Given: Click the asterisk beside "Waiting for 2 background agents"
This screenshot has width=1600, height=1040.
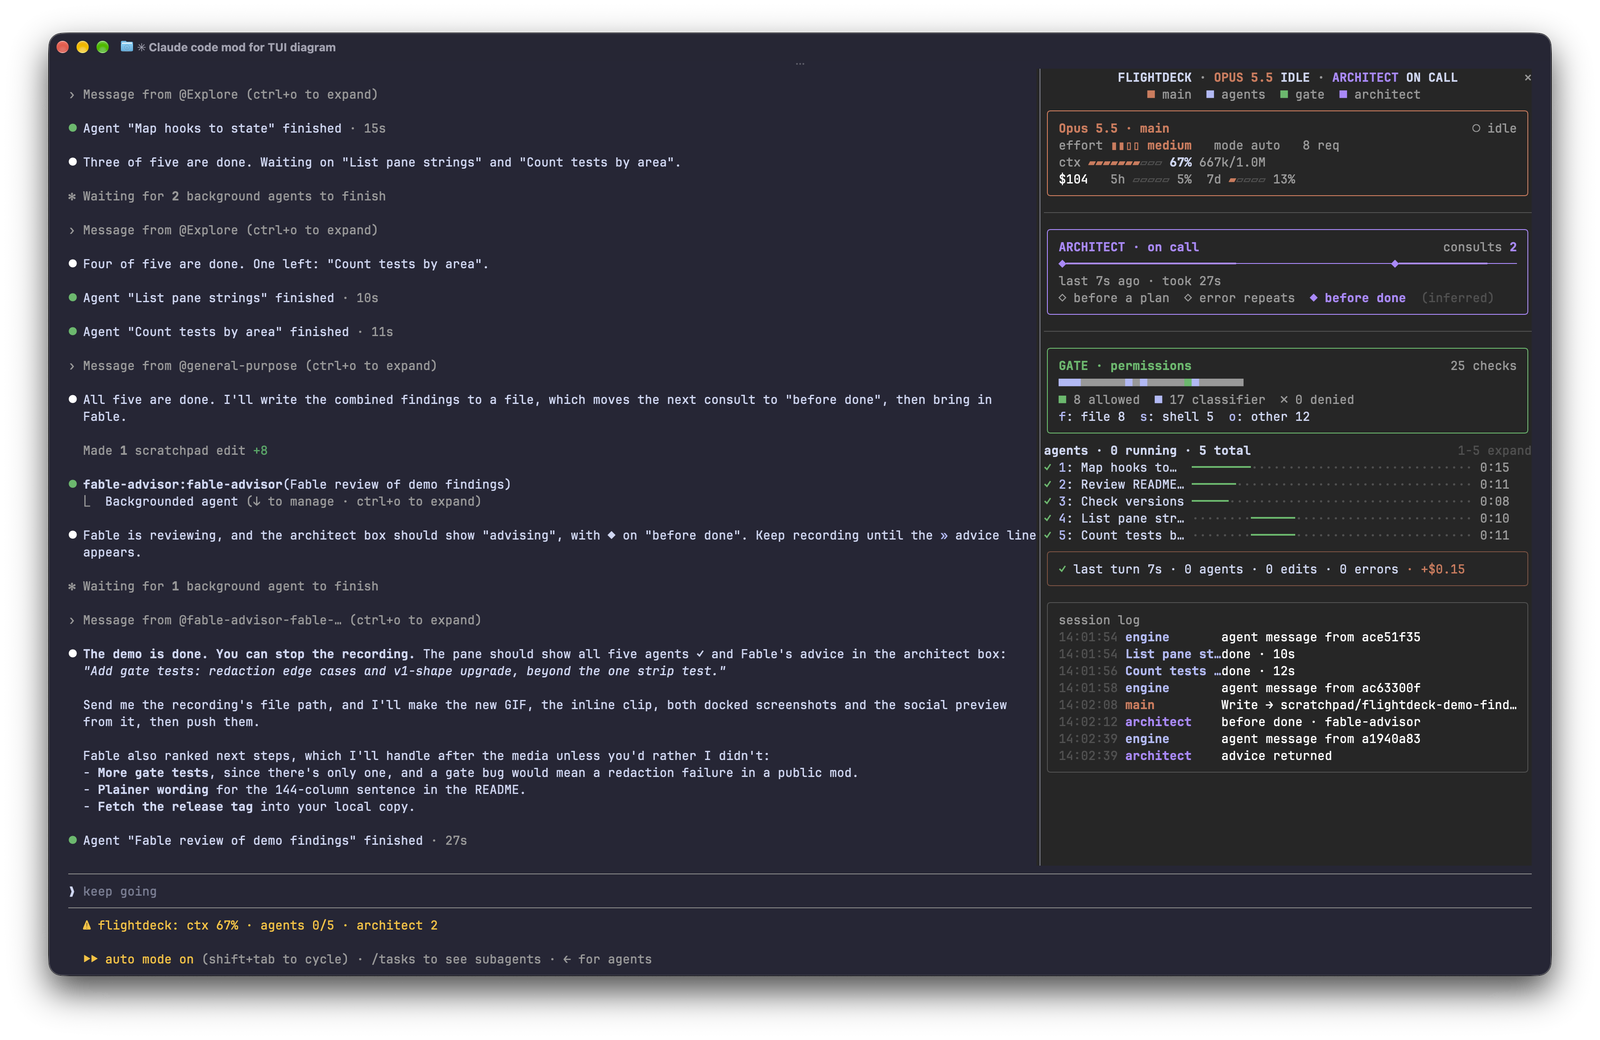Looking at the screenshot, I should (x=72, y=196).
